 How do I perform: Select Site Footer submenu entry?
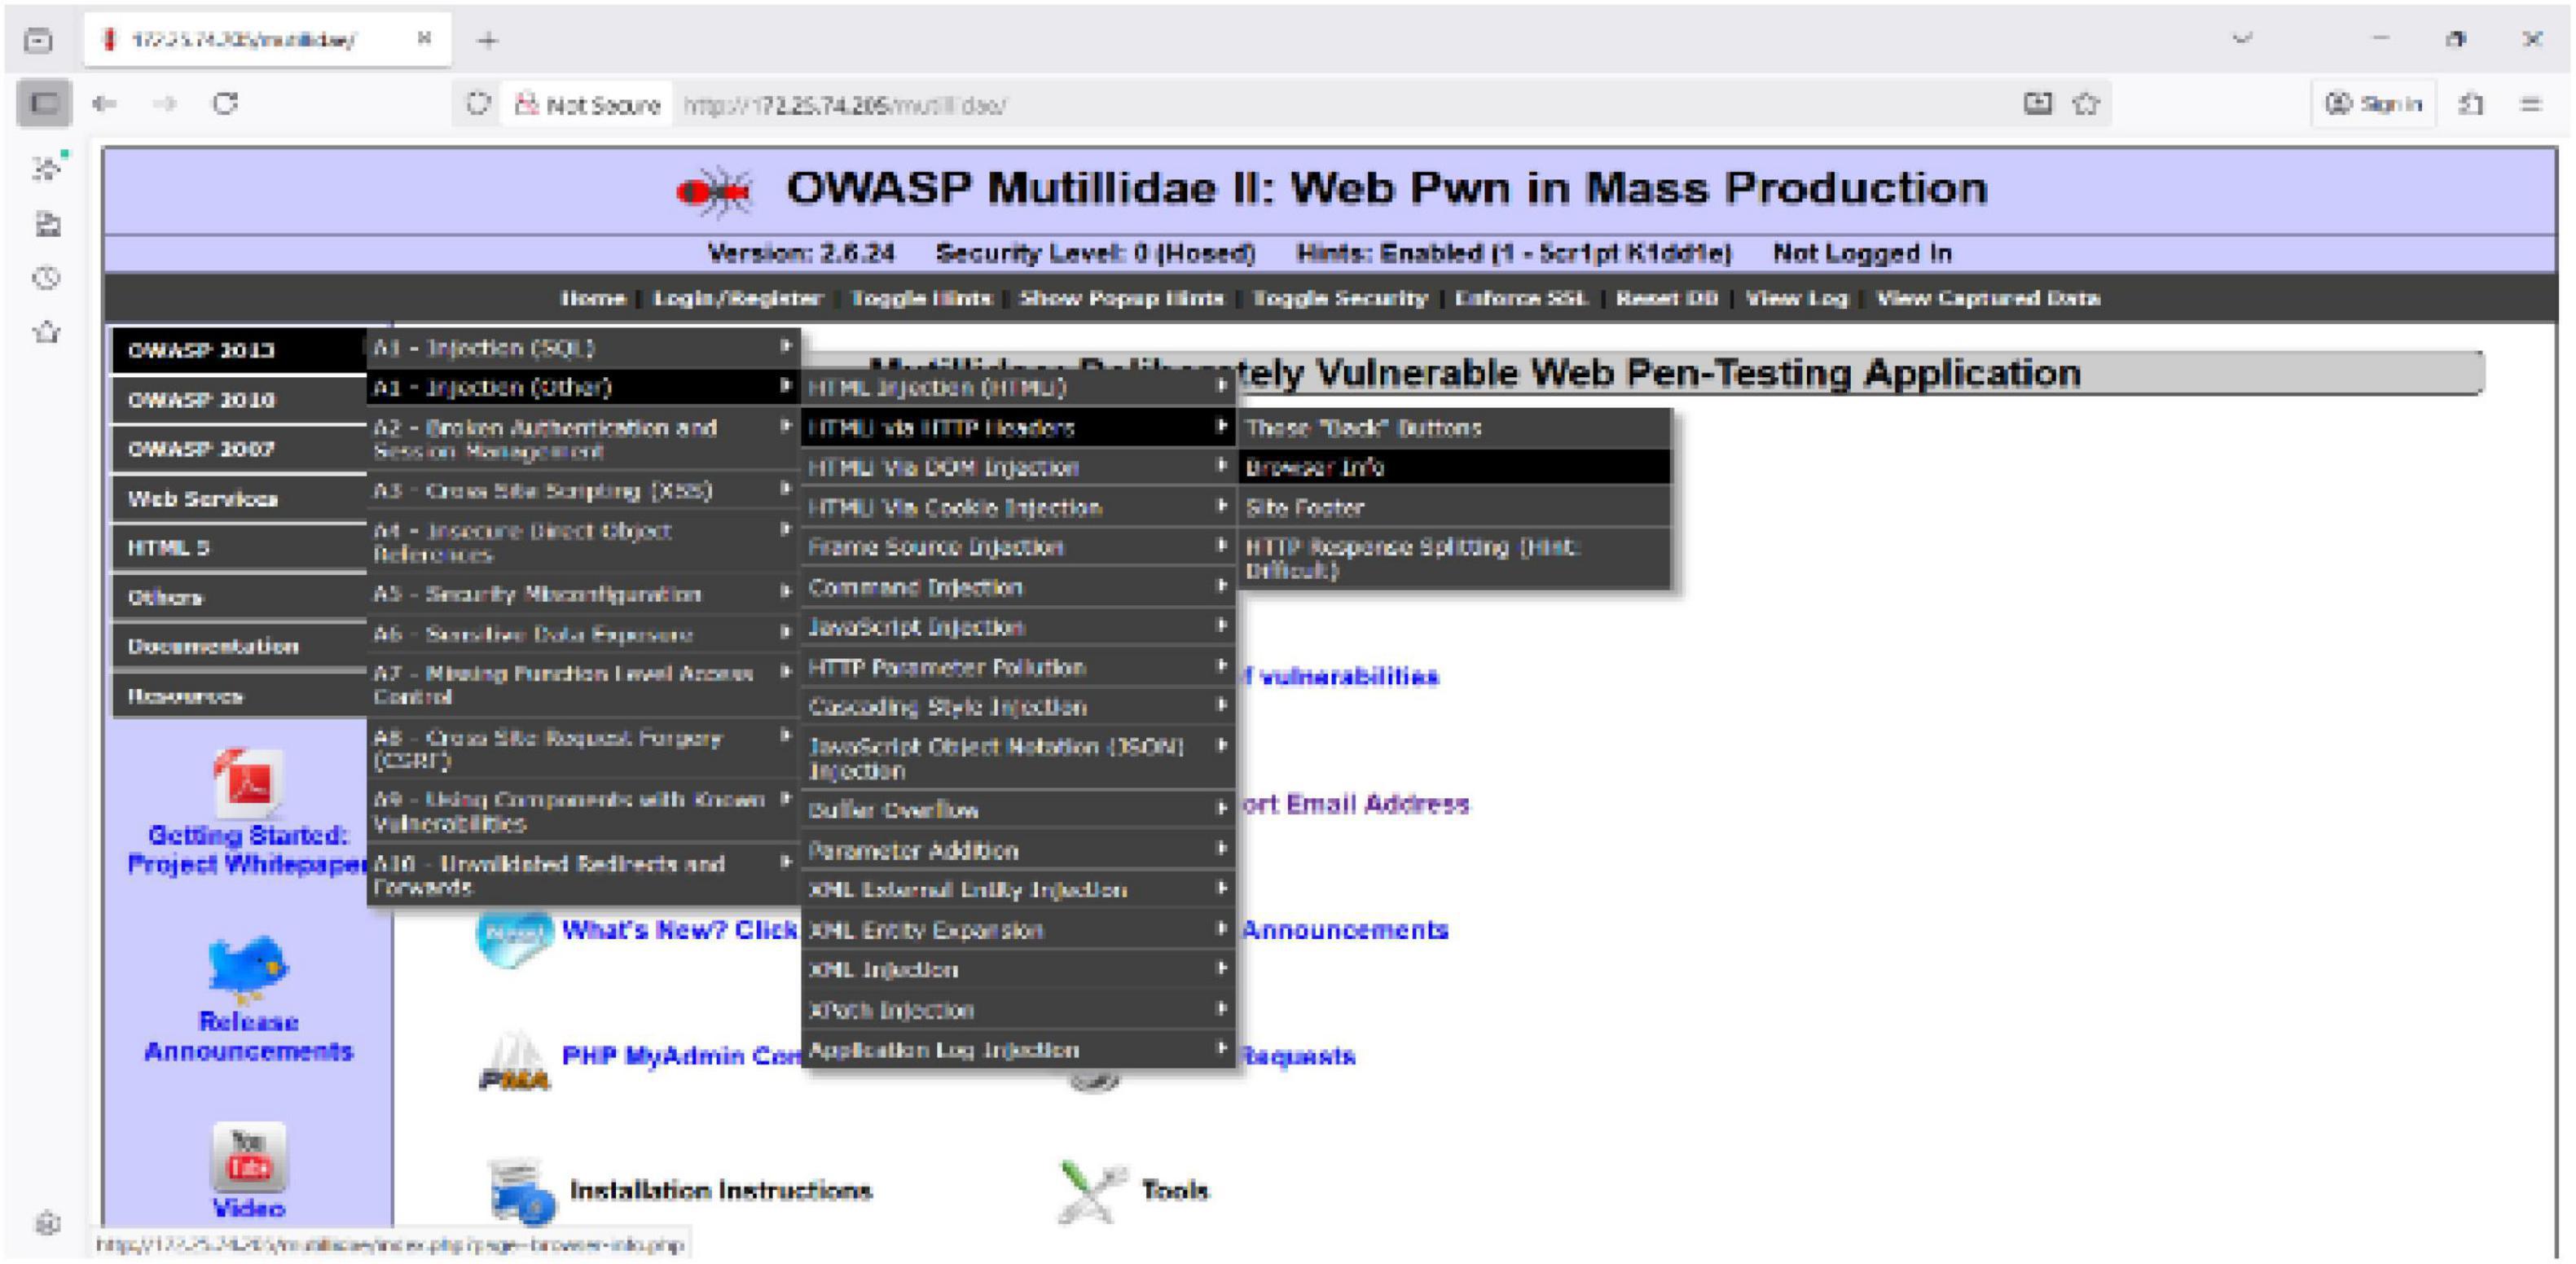click(x=1455, y=507)
